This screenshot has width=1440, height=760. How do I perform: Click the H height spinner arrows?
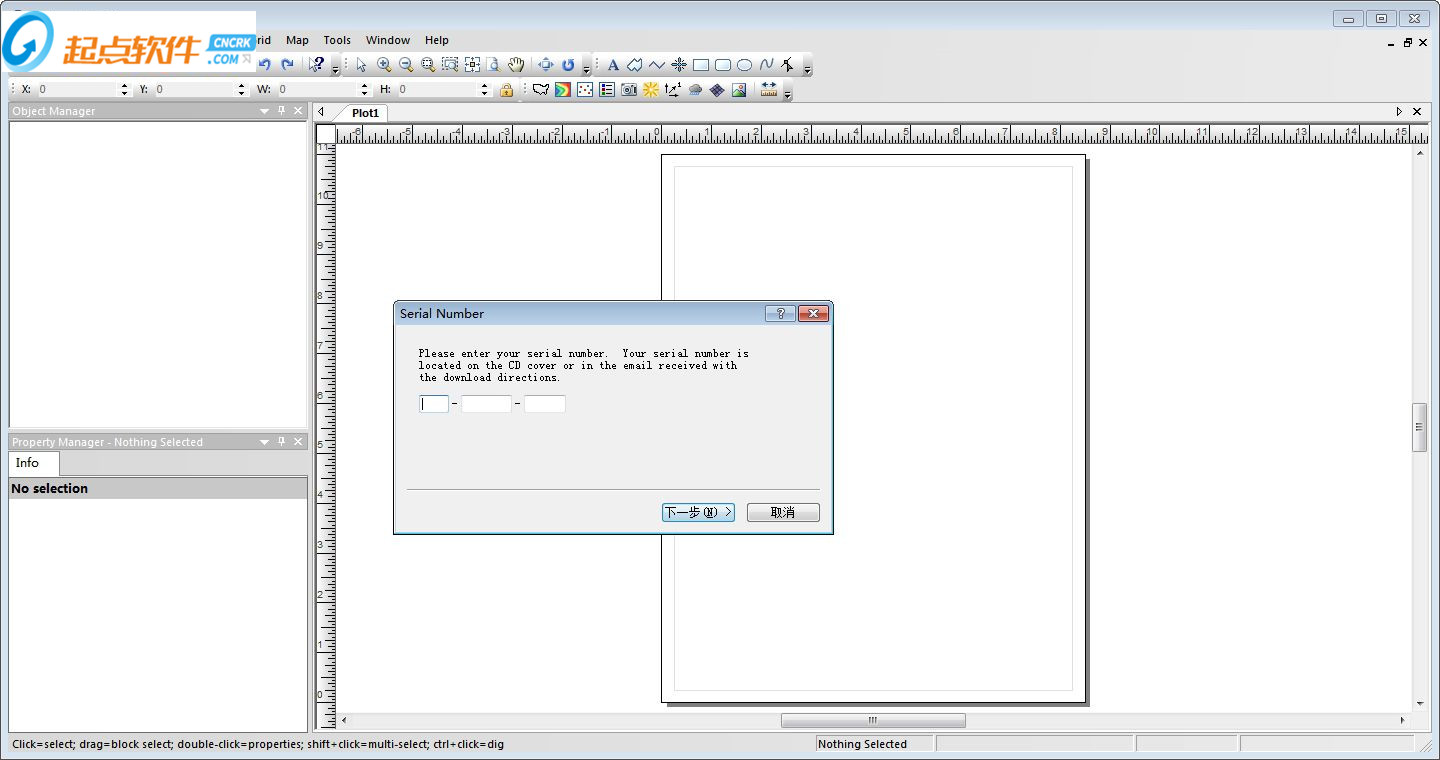[x=485, y=90]
